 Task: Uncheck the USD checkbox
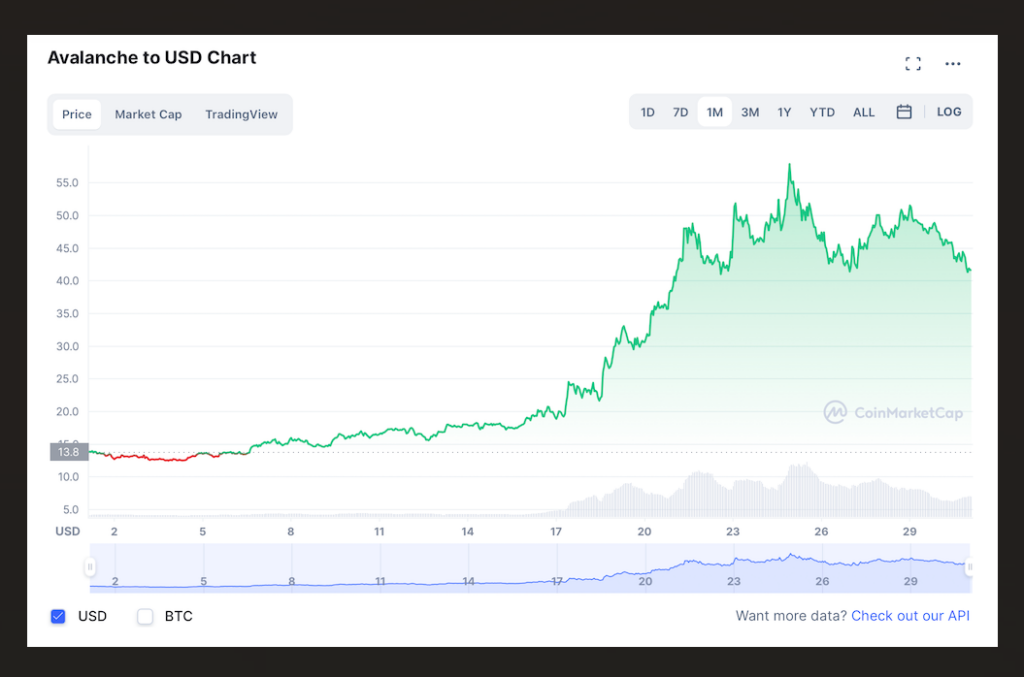[x=58, y=616]
